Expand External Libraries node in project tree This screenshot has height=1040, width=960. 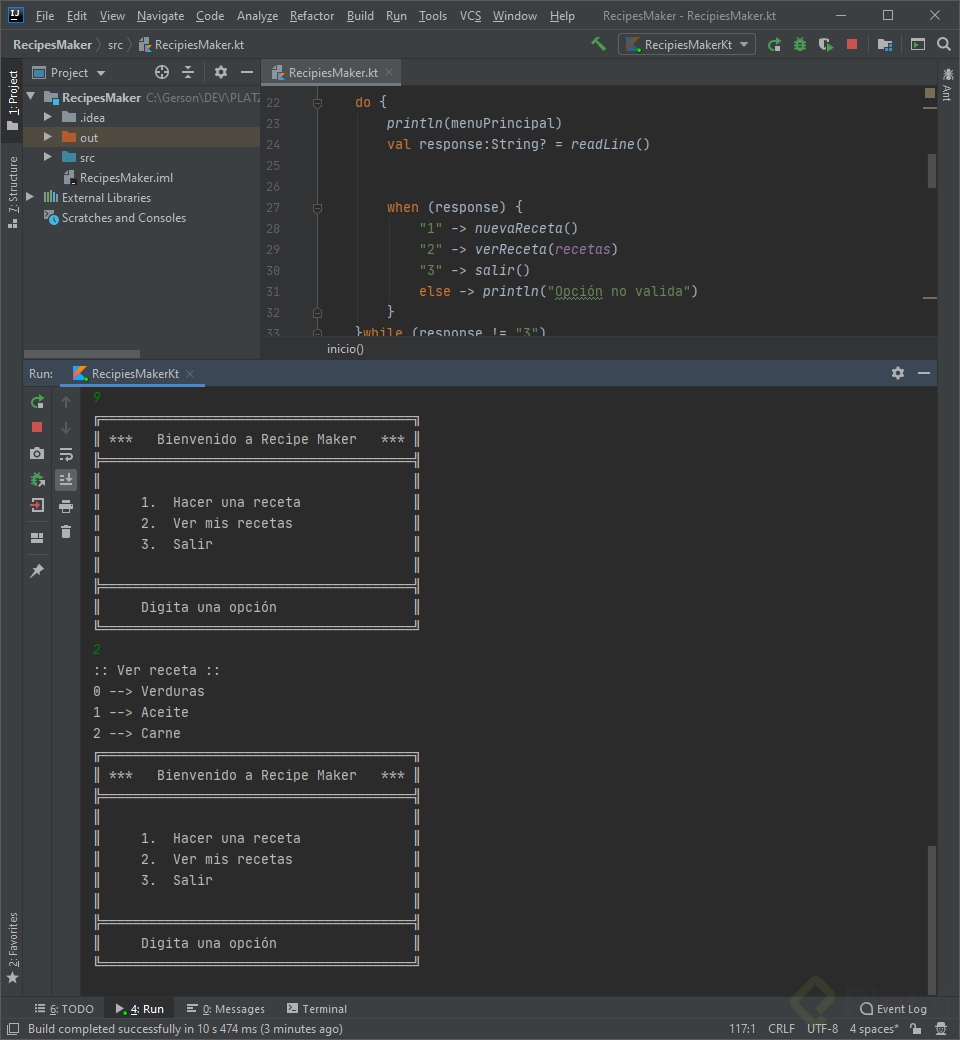tap(31, 197)
